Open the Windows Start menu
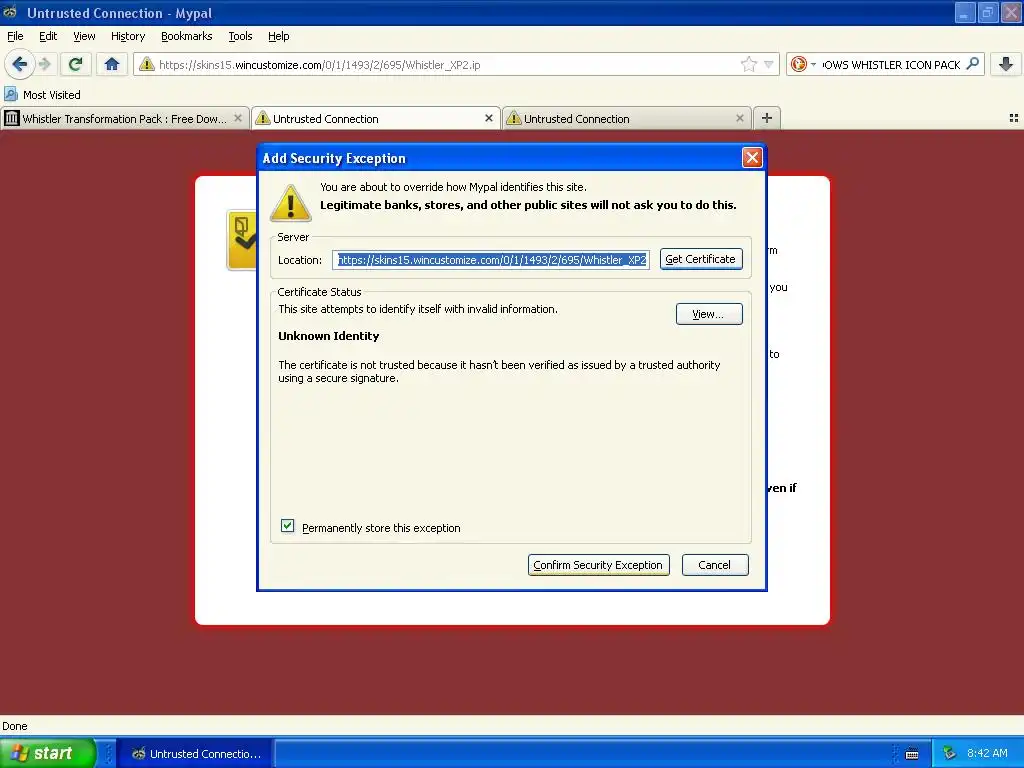1024x768 pixels. pyautogui.click(x=48, y=753)
